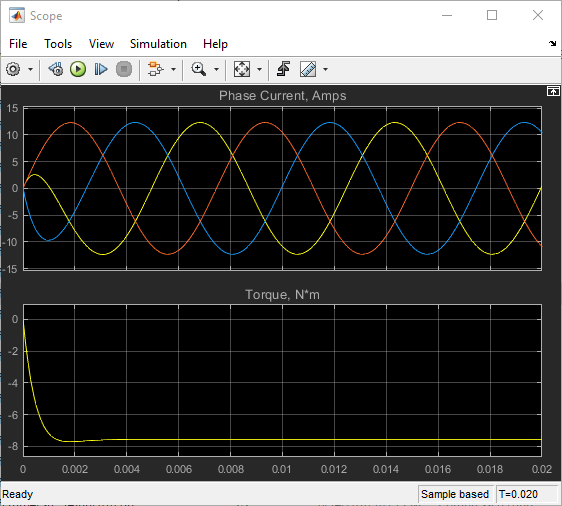
Task: Click the Step Forward button
Action: pyautogui.click(x=101, y=69)
